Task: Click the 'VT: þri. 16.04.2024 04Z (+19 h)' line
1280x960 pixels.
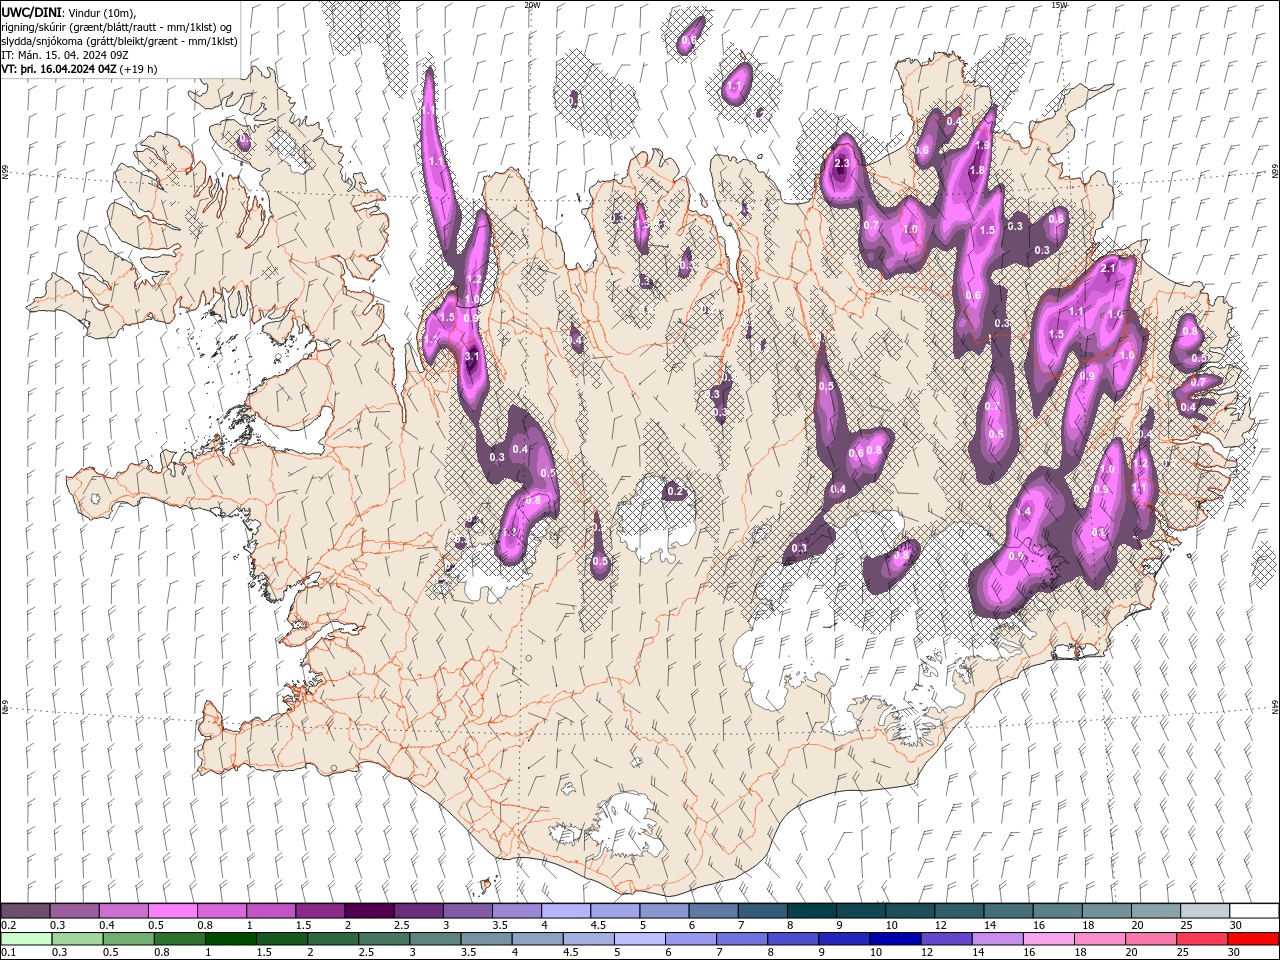Action: point(79,69)
